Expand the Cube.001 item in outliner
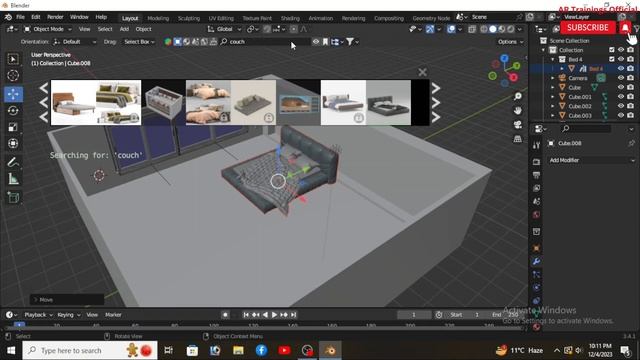This screenshot has height=360, width=640. 553,97
